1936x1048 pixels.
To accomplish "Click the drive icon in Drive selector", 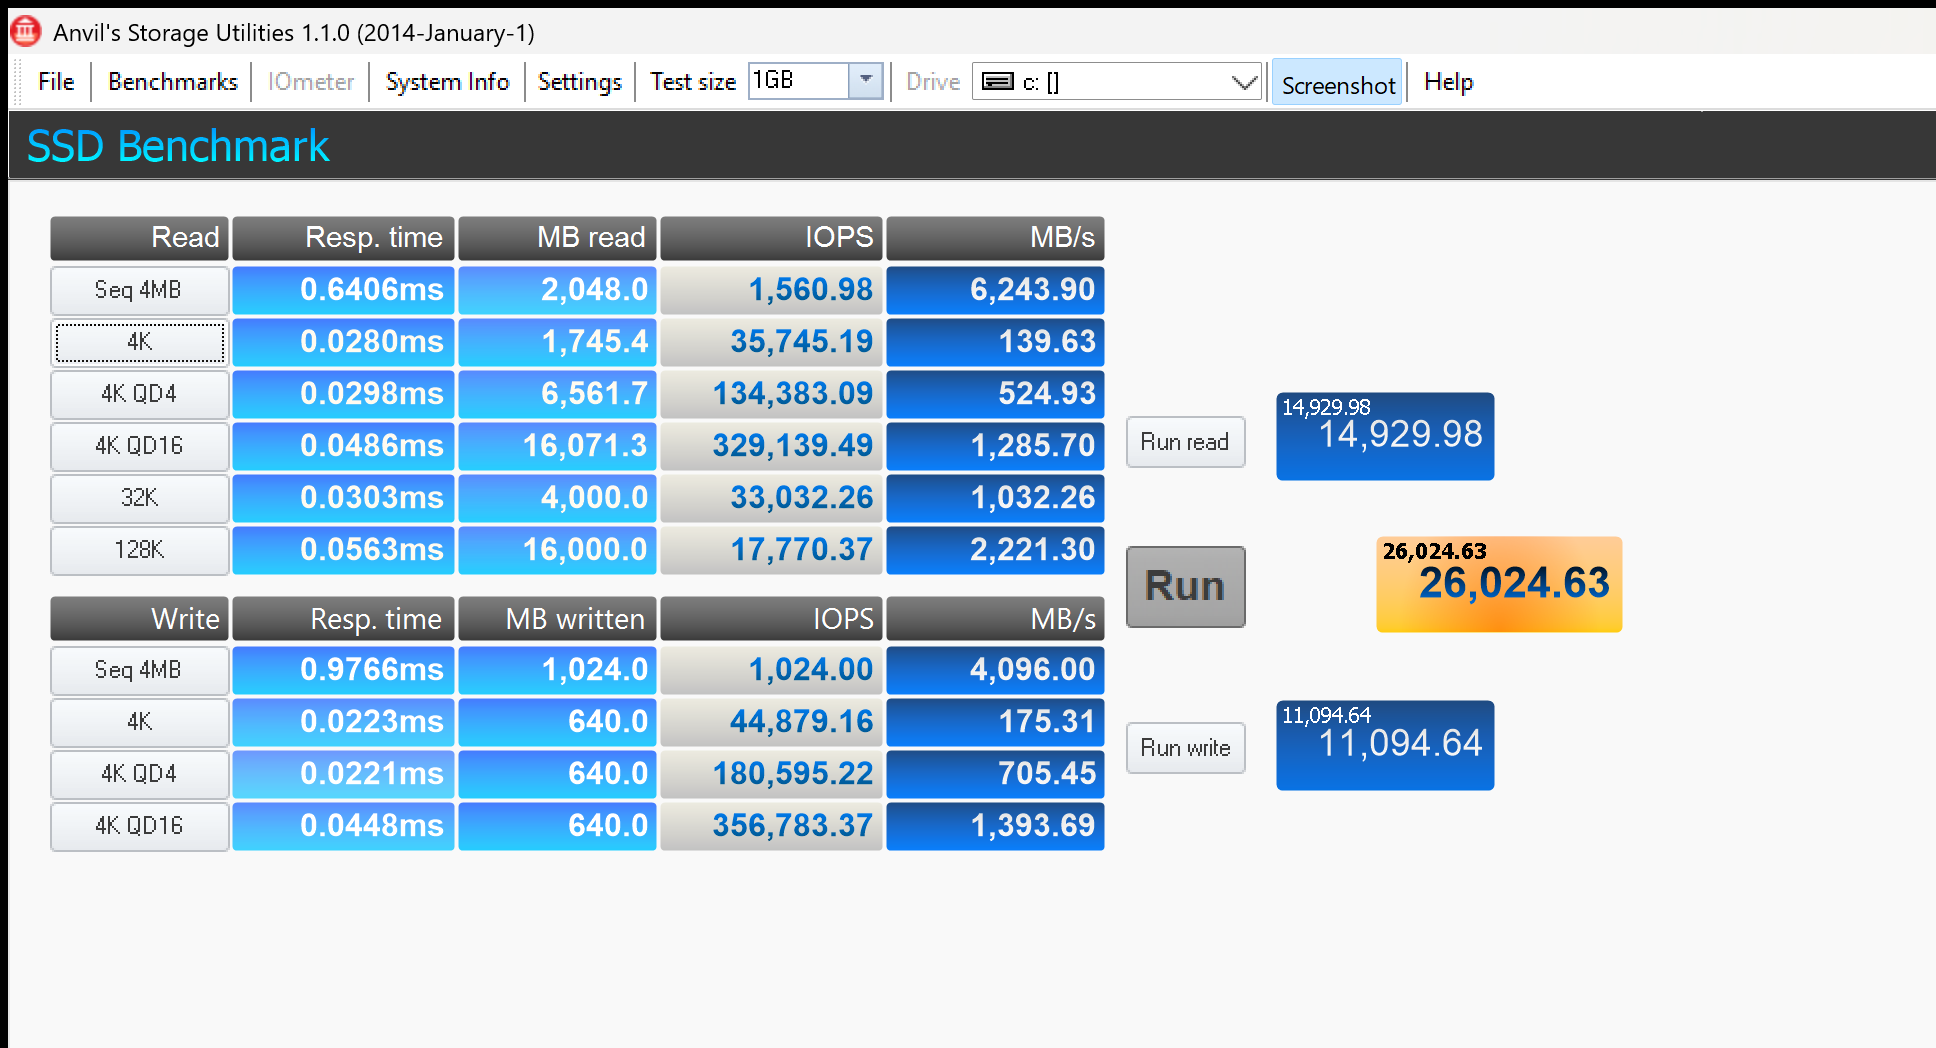I will (x=997, y=82).
